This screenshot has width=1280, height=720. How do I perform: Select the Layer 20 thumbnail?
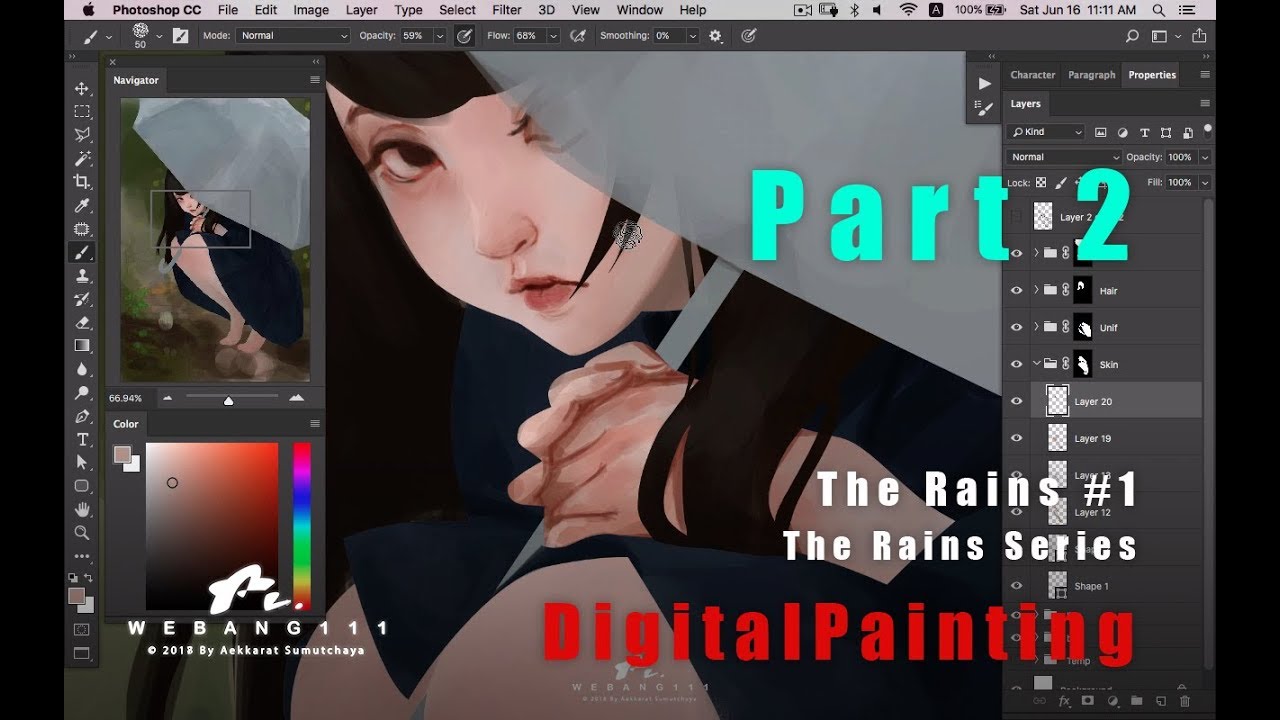[x=1057, y=401]
